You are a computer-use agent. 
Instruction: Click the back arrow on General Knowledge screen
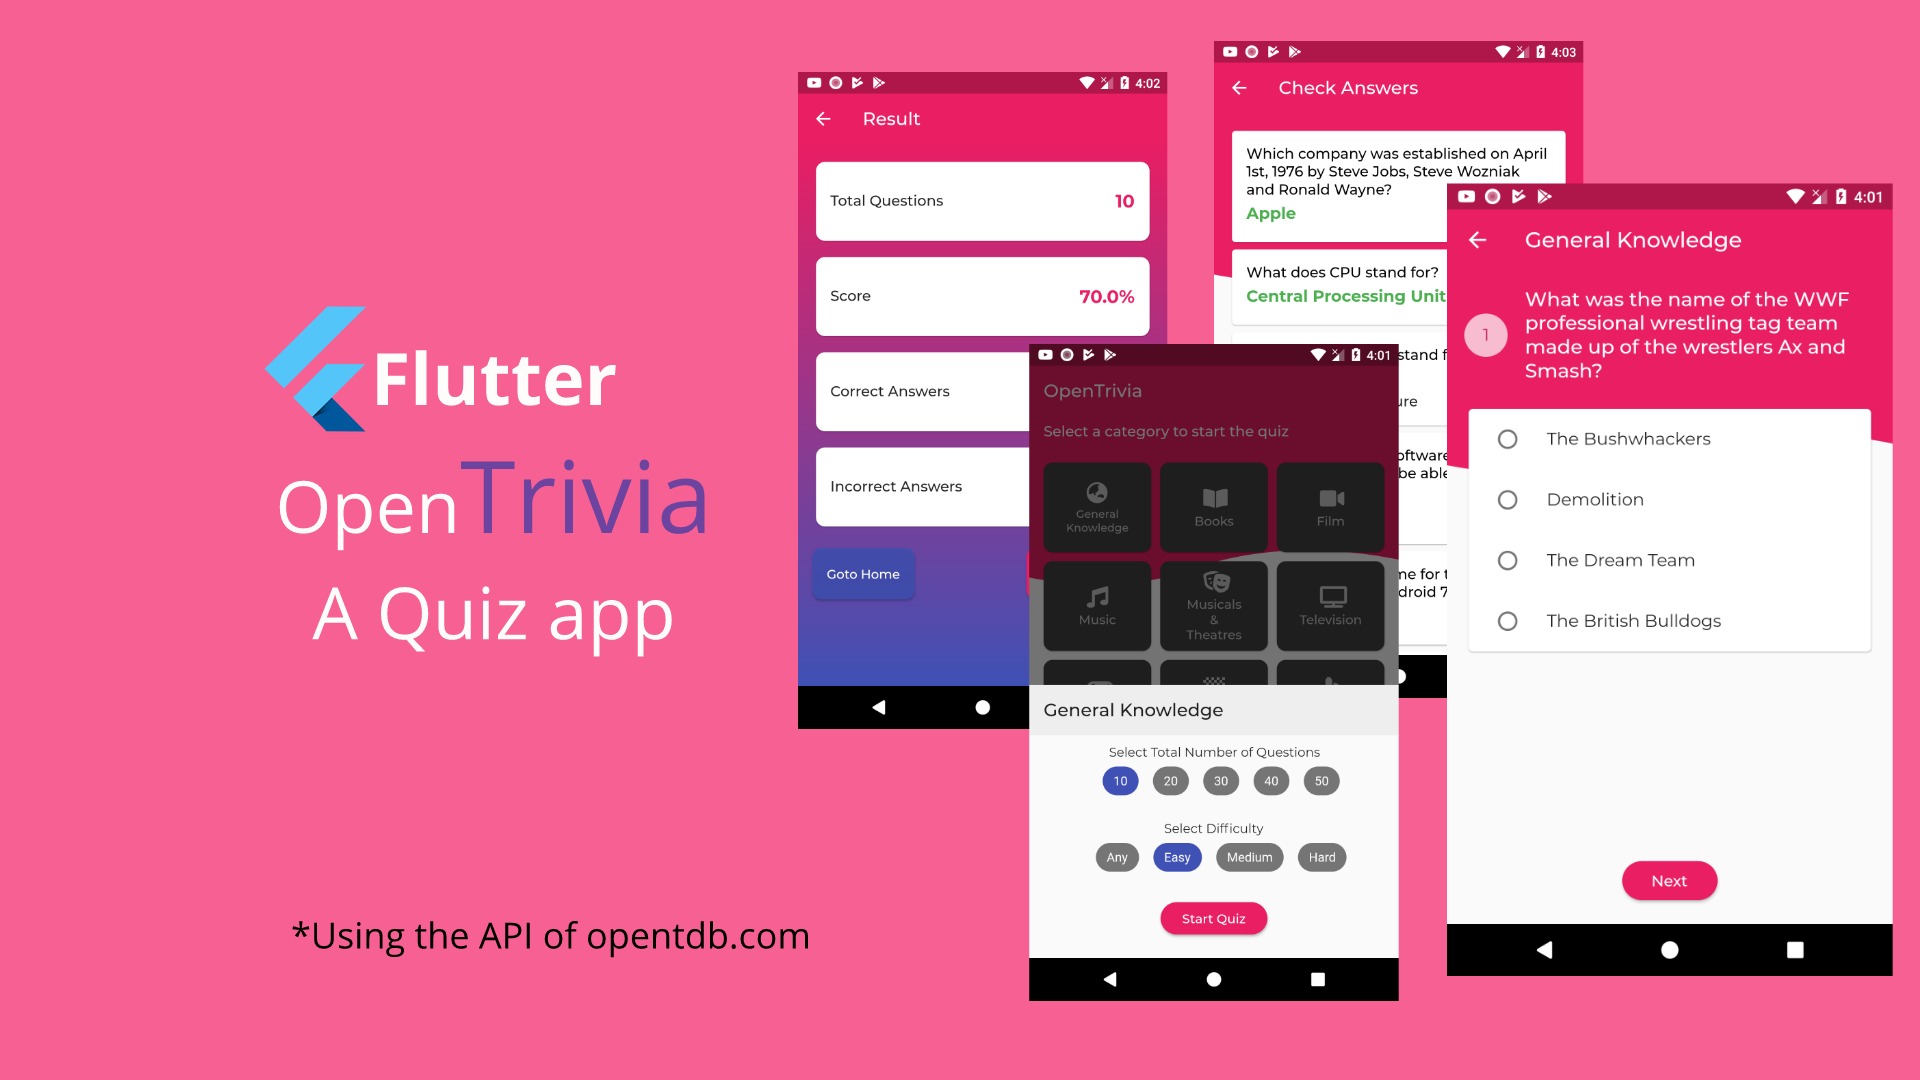[1478, 239]
